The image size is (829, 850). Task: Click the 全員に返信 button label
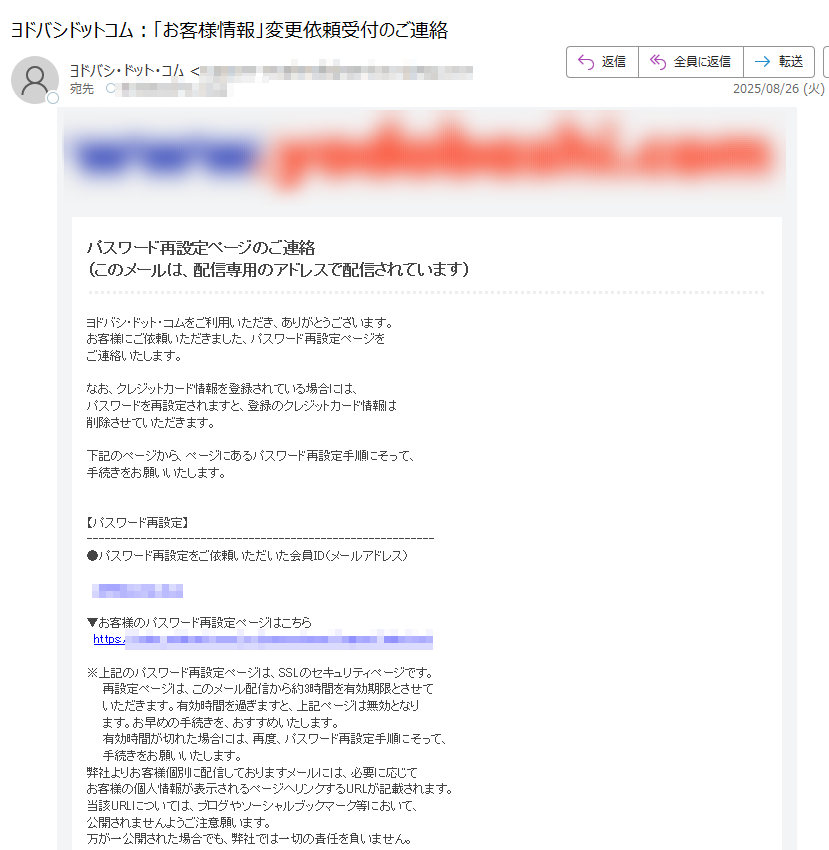point(702,62)
